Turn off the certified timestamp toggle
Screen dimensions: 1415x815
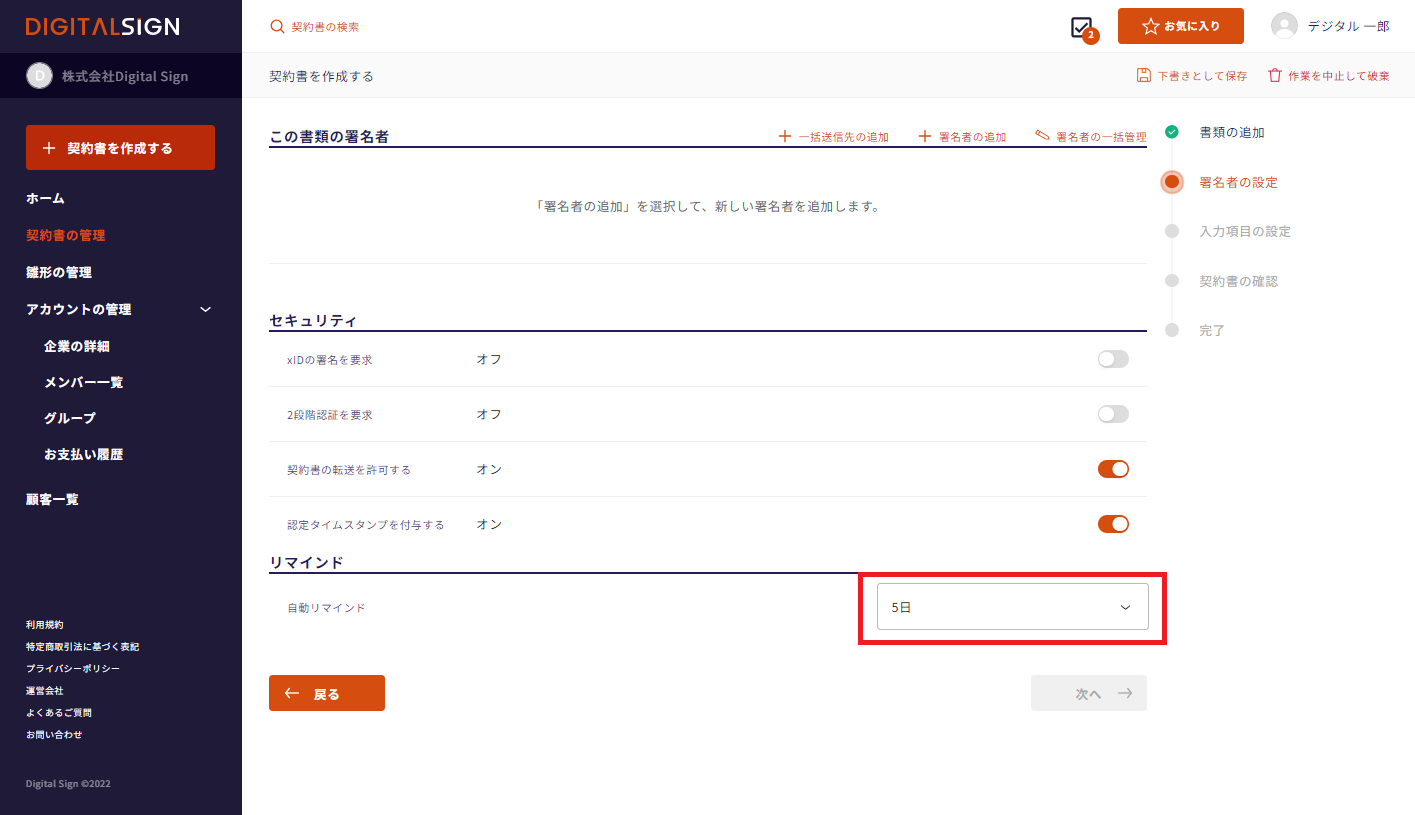pyautogui.click(x=1112, y=524)
